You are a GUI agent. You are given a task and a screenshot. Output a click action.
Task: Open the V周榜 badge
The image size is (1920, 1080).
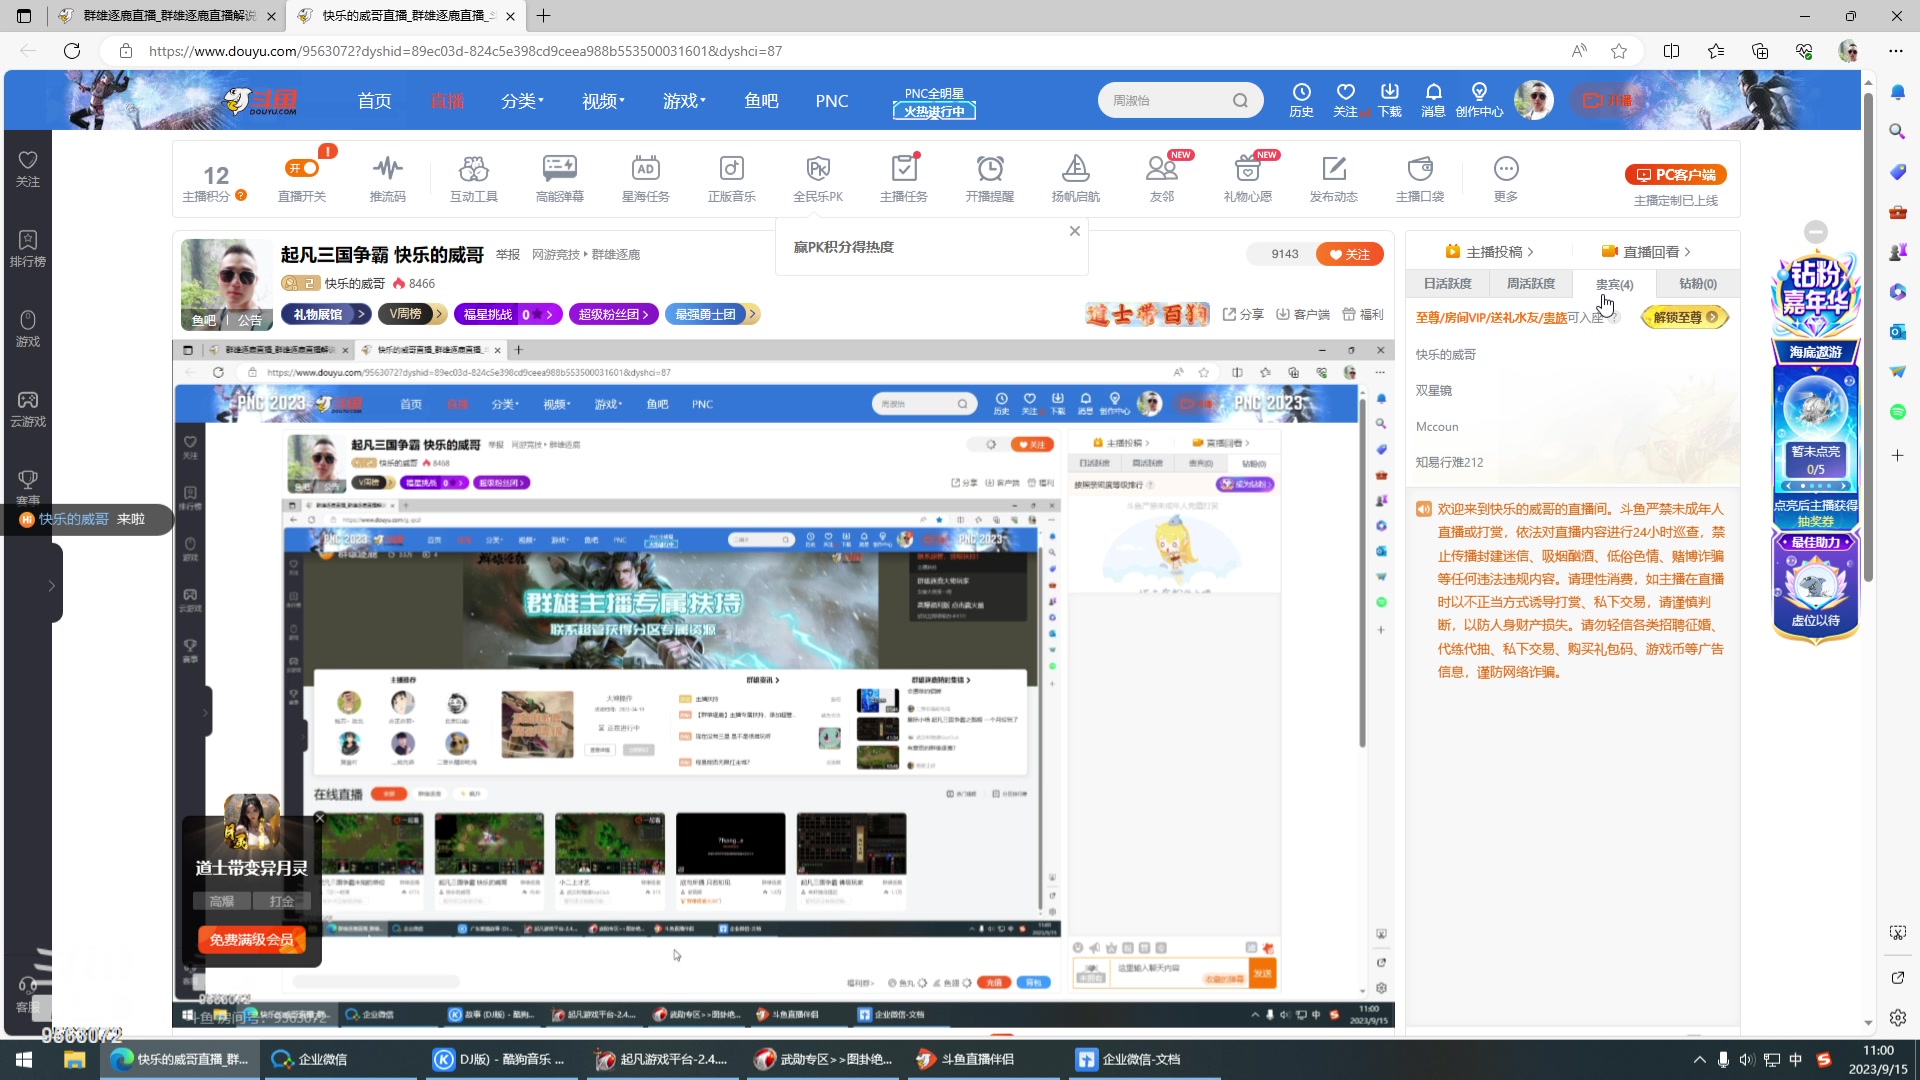point(412,314)
